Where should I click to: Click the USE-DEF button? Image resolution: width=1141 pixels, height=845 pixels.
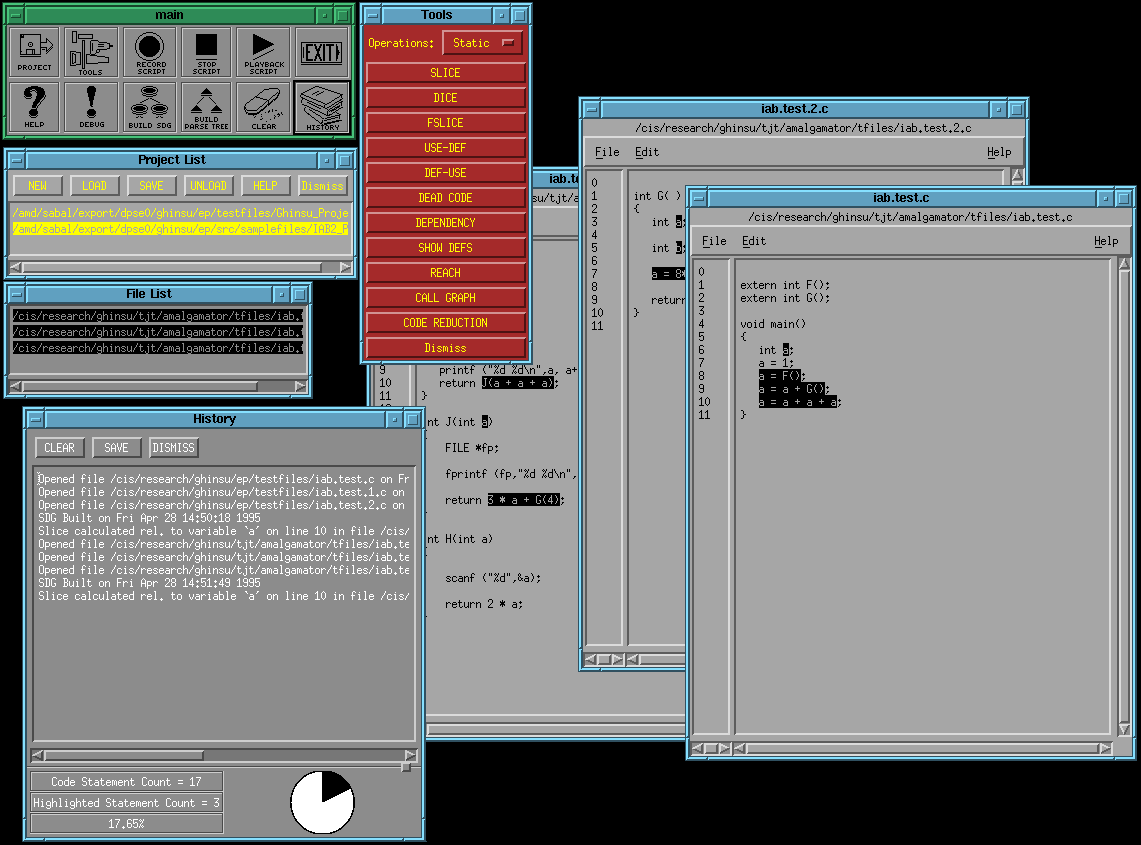[445, 148]
